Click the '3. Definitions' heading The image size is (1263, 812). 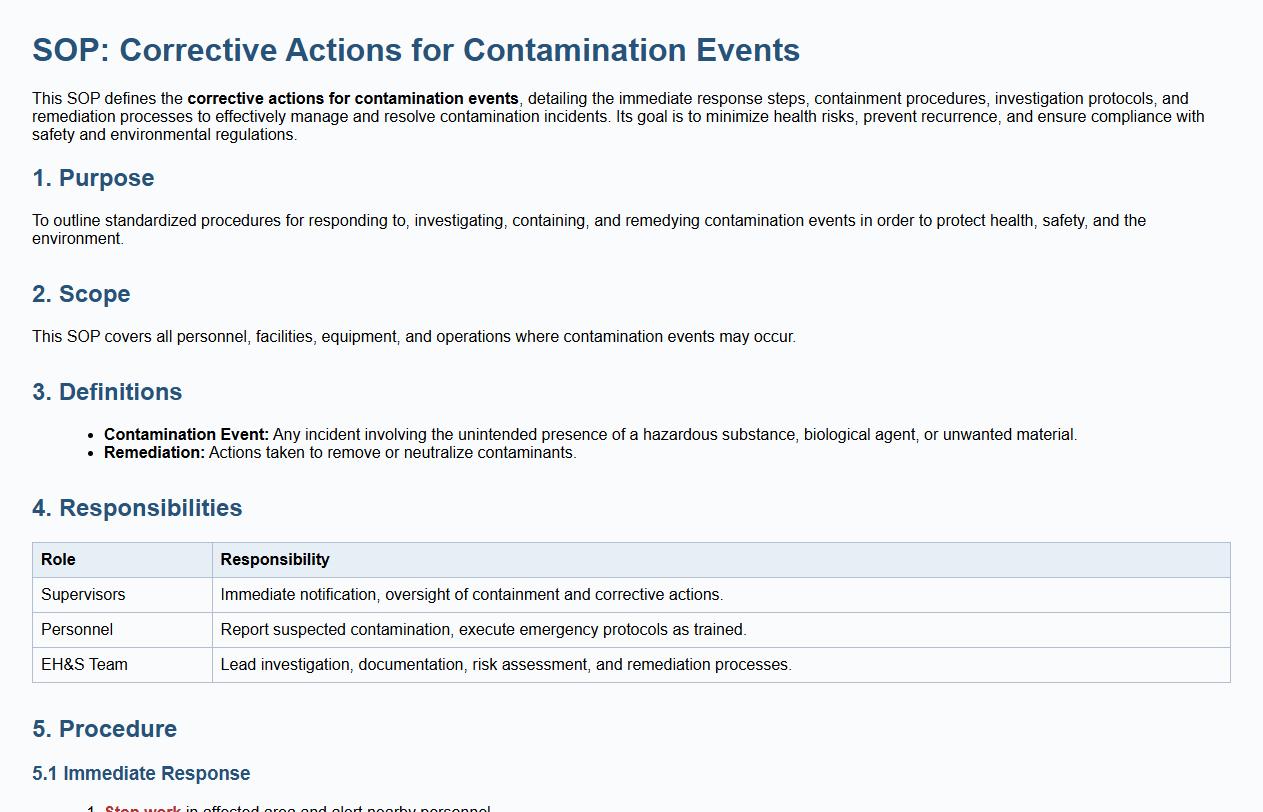point(107,392)
